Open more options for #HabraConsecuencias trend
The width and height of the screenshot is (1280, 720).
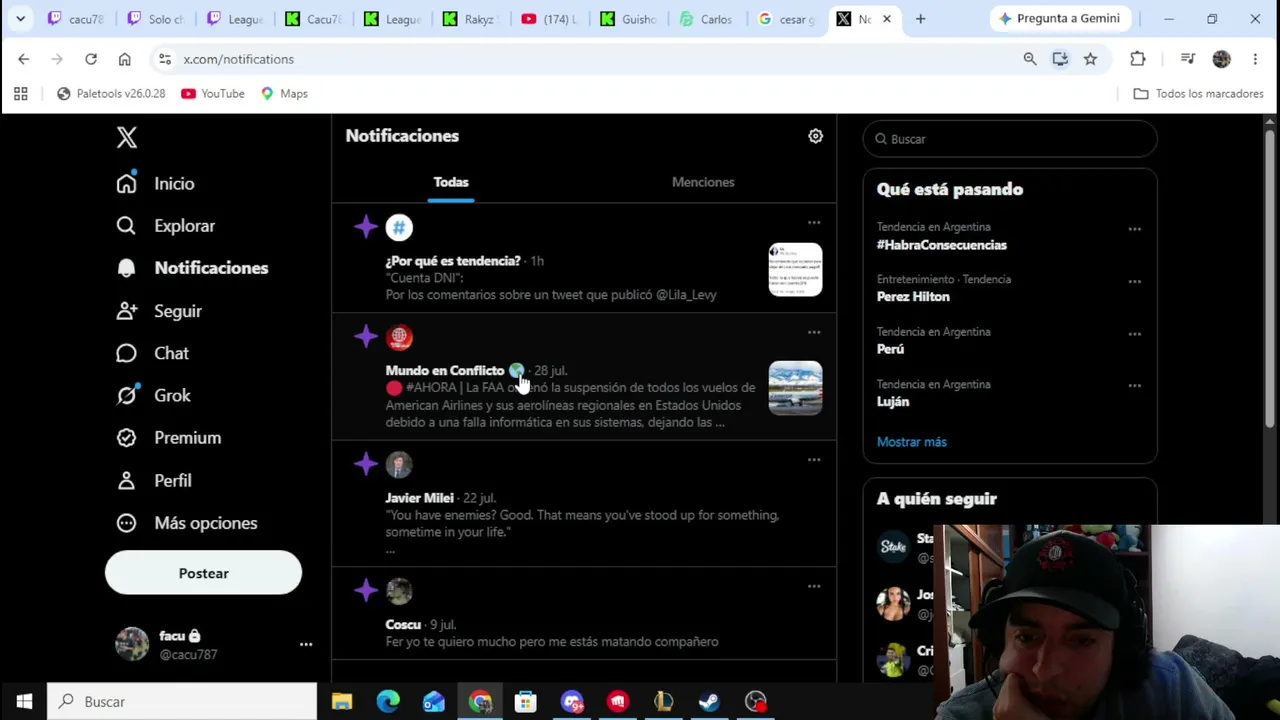pos(1134,229)
